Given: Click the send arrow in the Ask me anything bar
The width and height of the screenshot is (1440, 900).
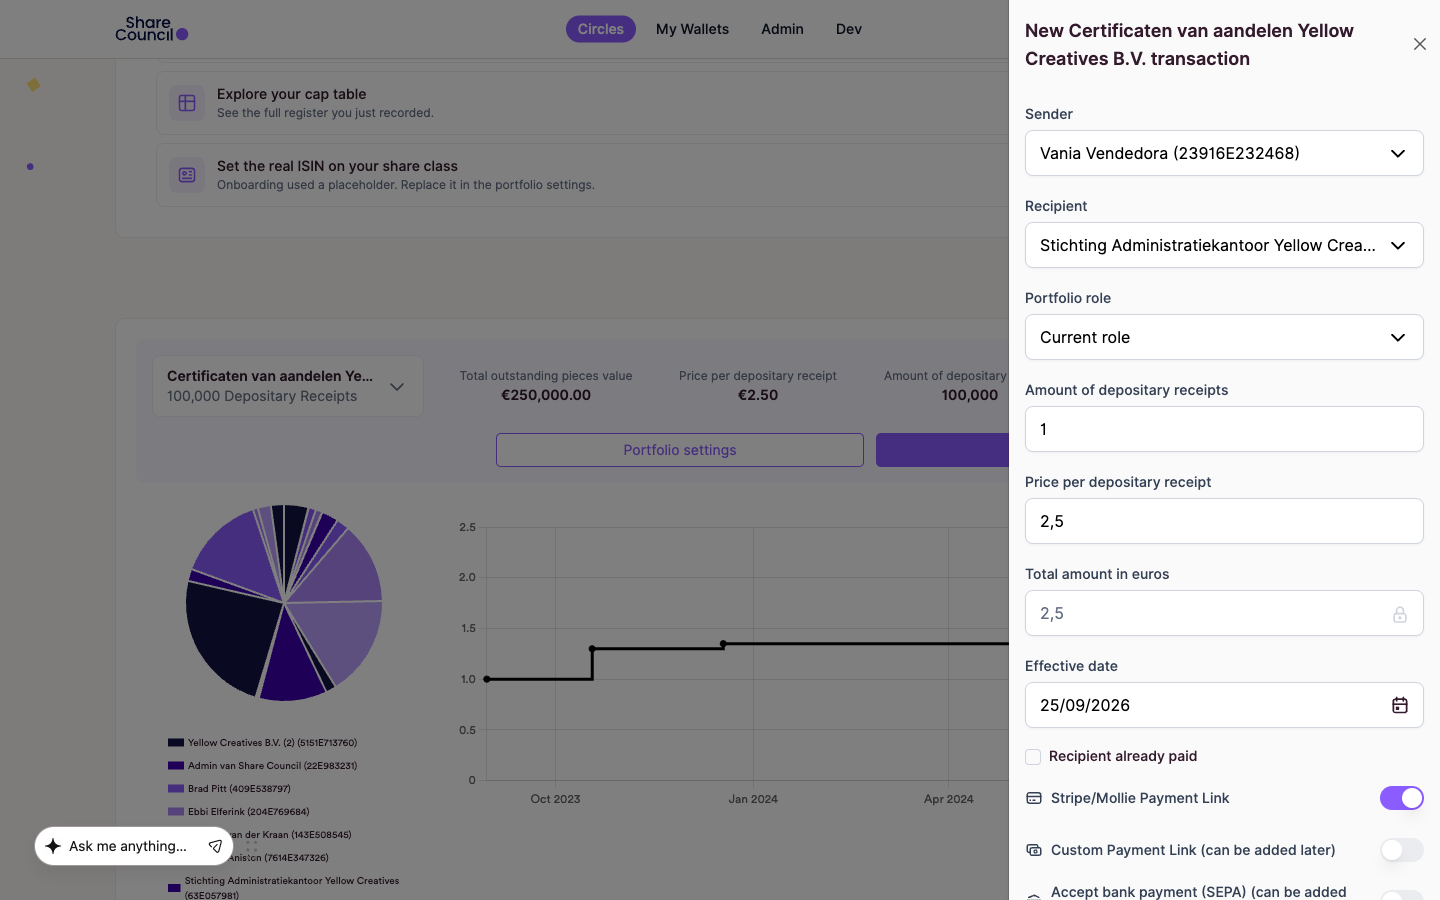Looking at the screenshot, I should coord(215,846).
